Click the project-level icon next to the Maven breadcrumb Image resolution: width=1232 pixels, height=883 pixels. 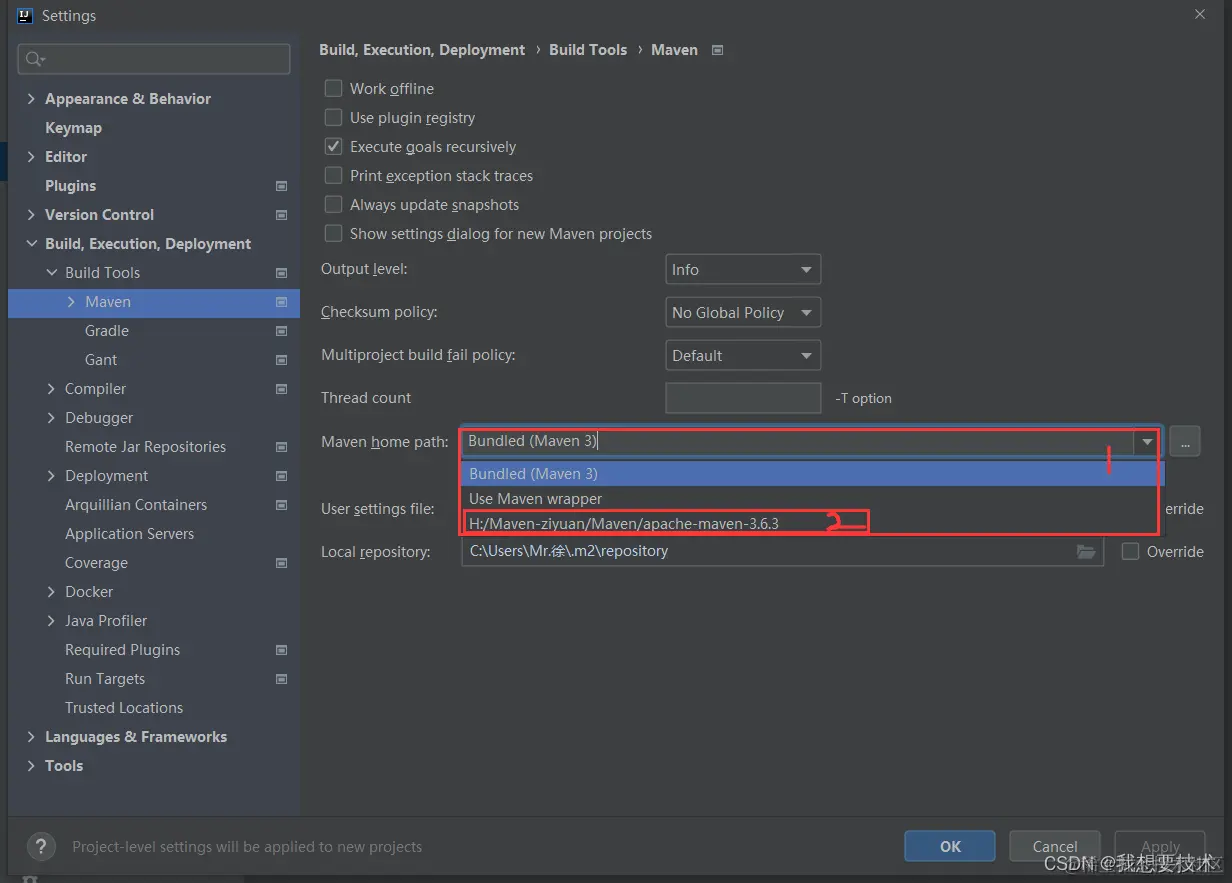point(717,50)
